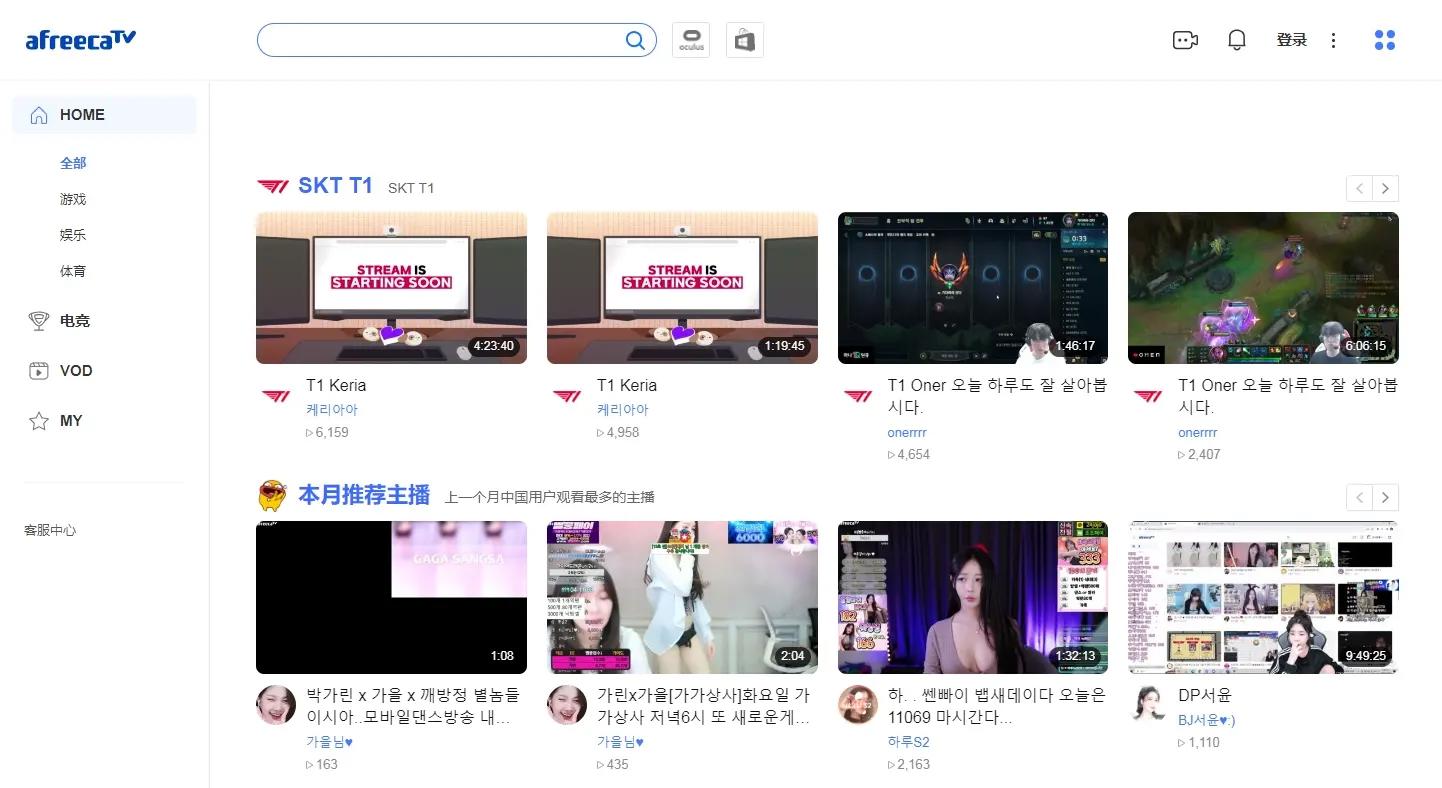The image size is (1442, 788).
Task: Open MY section label
Action: (x=71, y=421)
